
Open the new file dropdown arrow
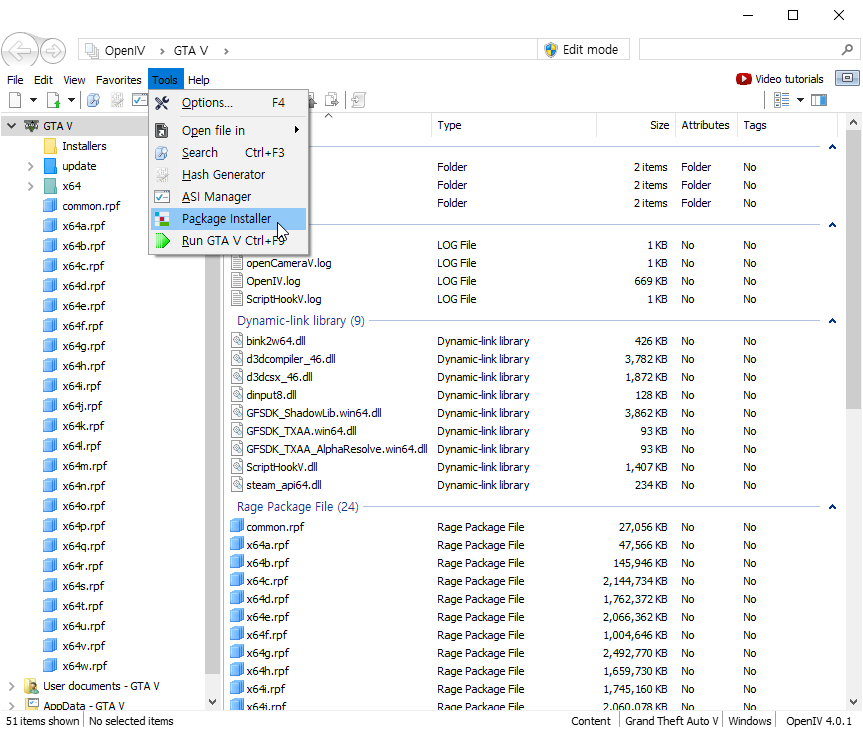tap(33, 100)
